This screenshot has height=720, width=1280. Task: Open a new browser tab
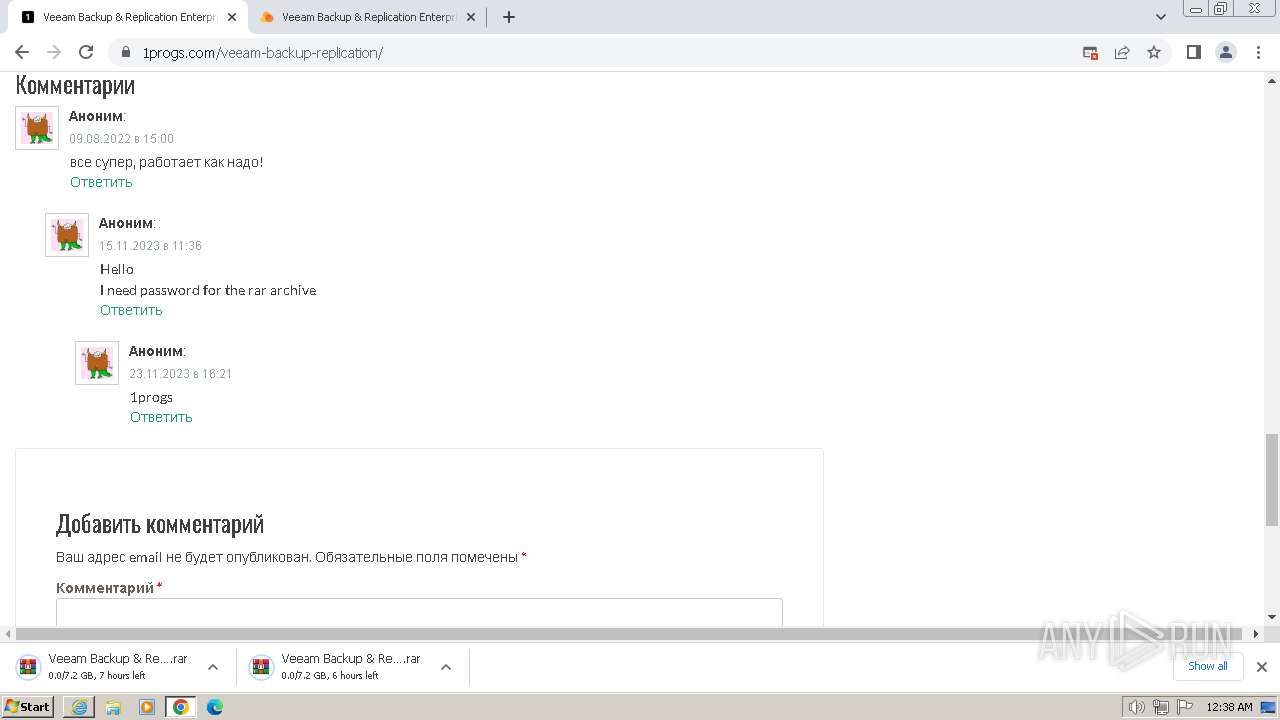tap(508, 17)
